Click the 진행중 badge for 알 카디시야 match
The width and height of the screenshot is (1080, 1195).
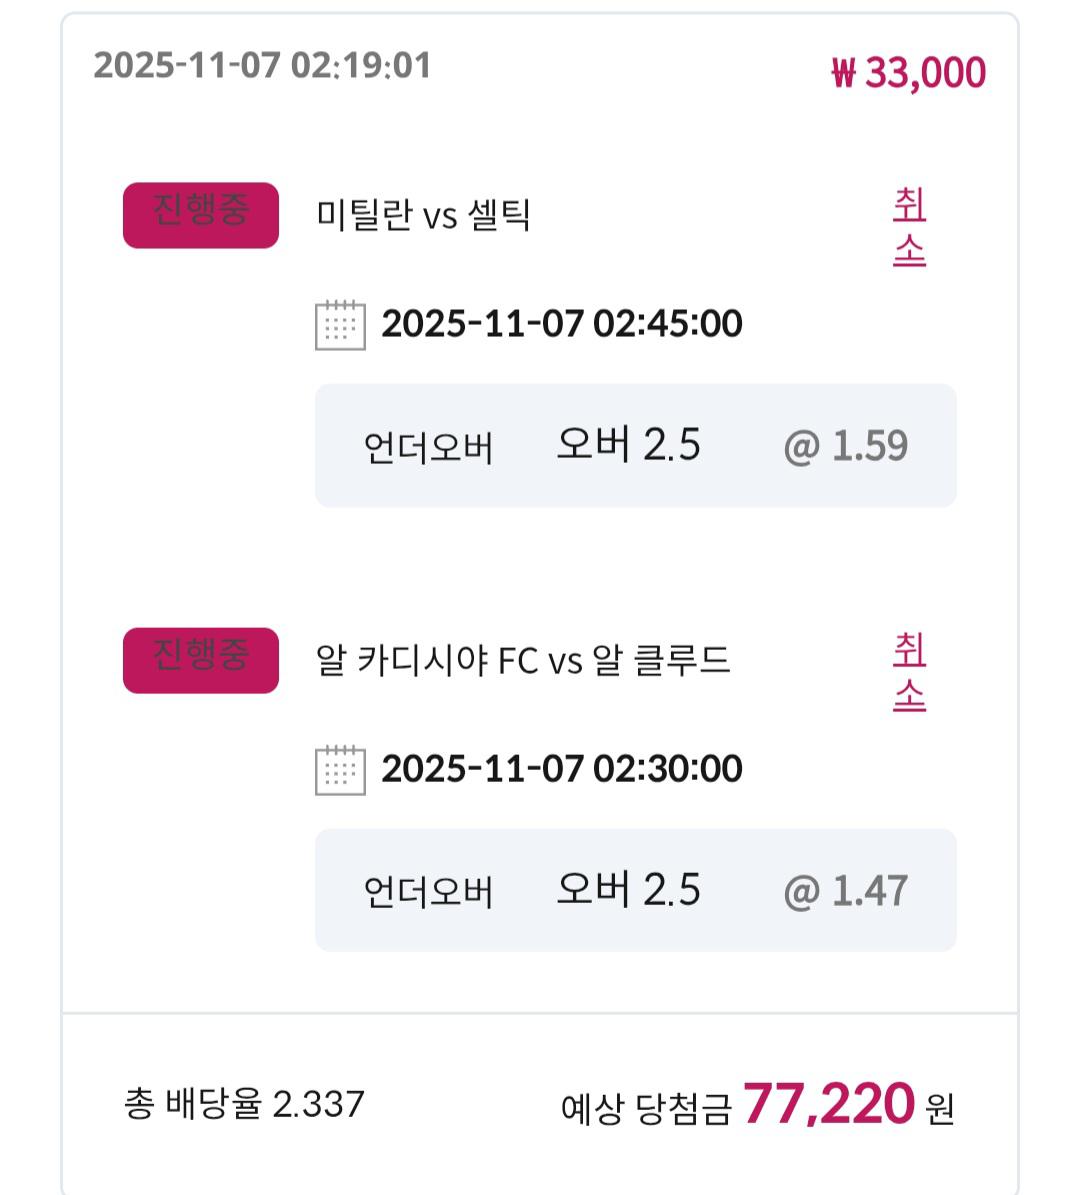click(x=200, y=660)
